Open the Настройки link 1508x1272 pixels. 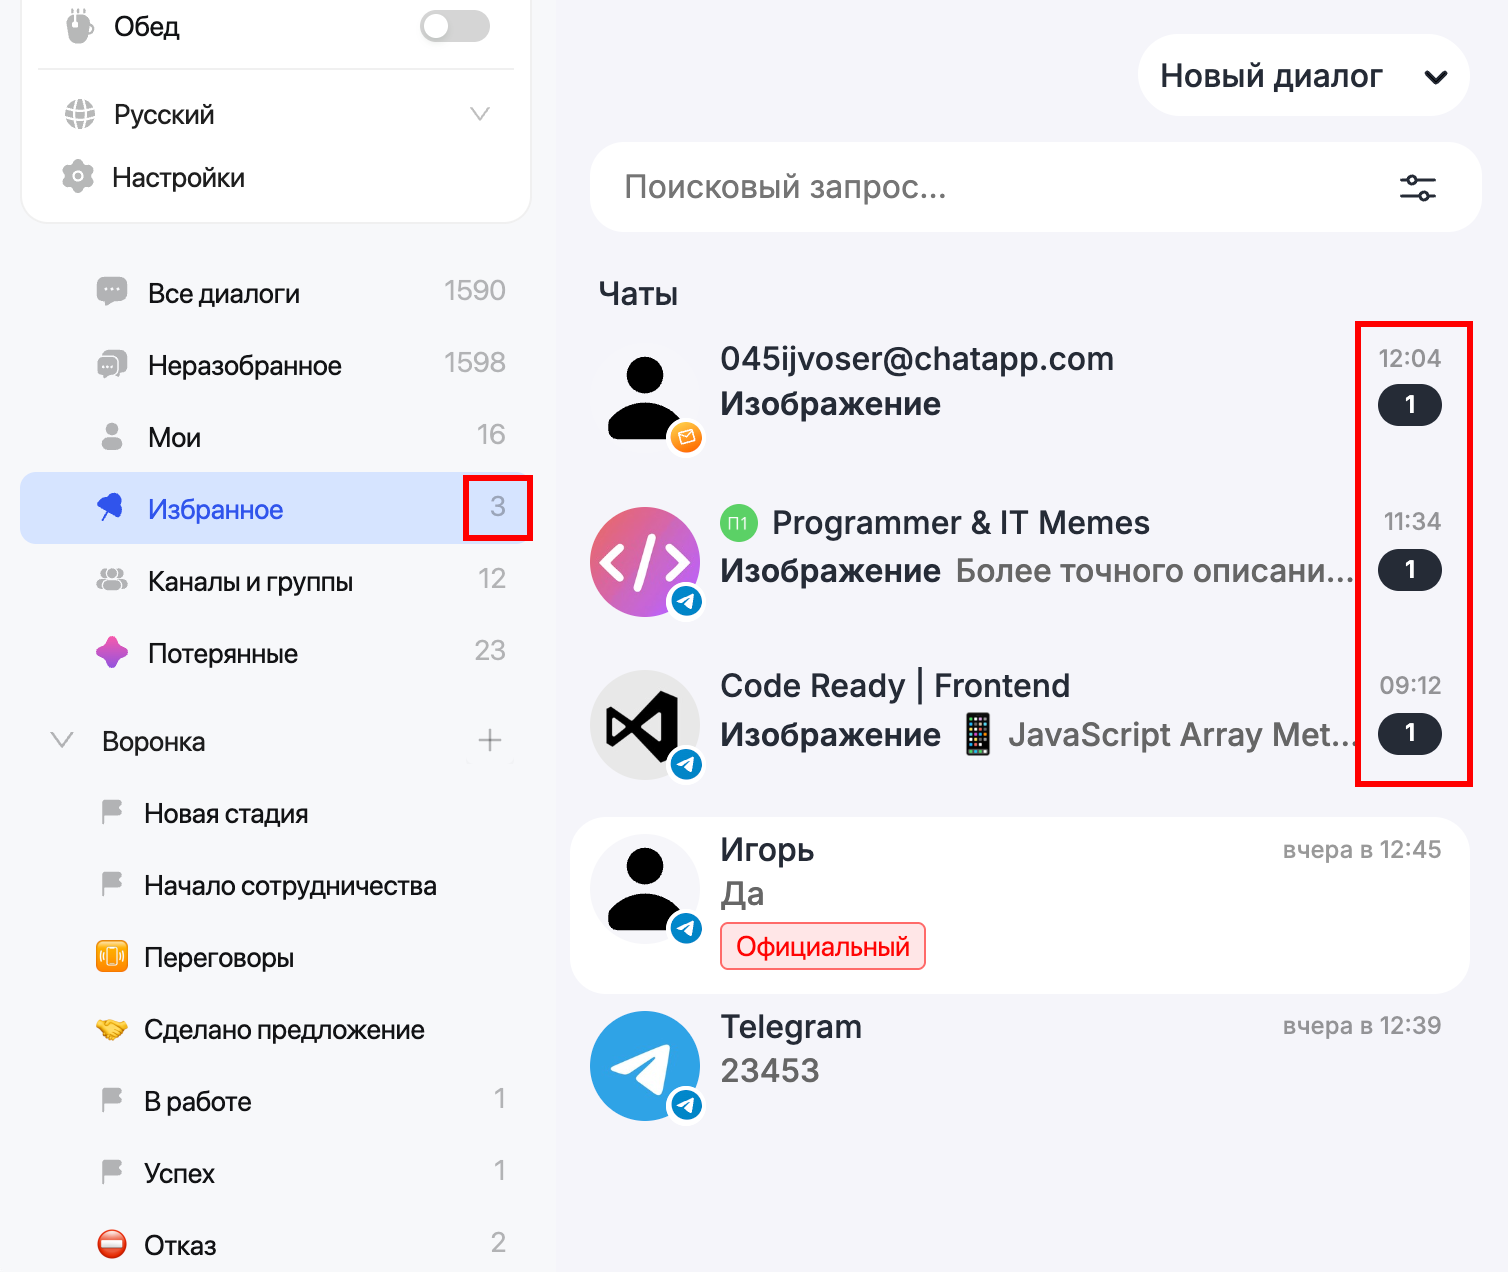tap(178, 178)
